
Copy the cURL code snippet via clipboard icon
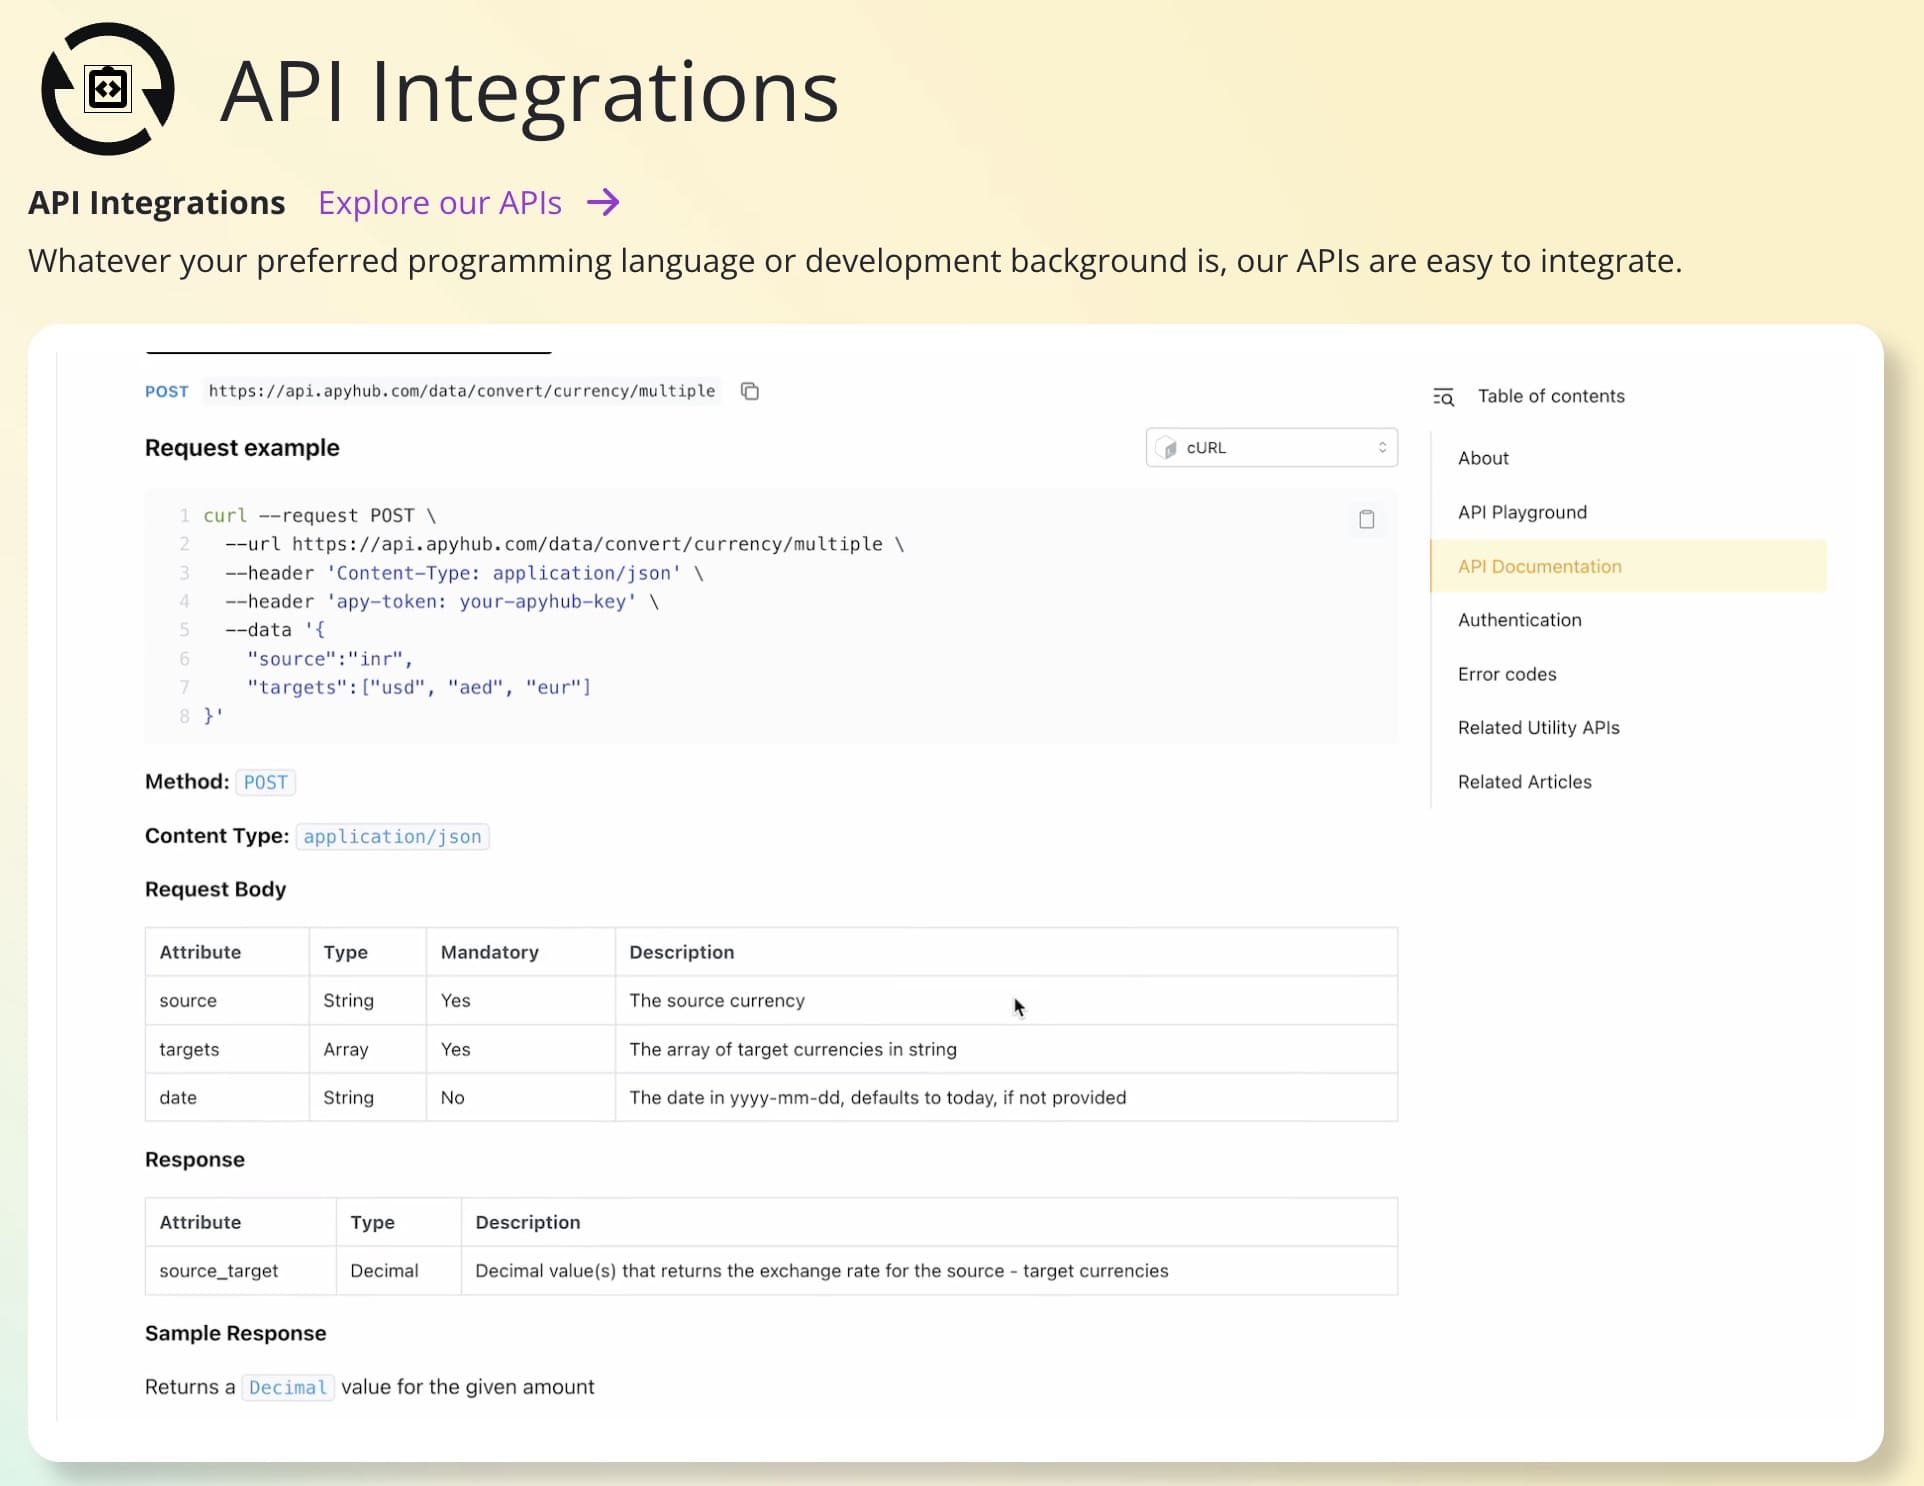coord(1366,519)
